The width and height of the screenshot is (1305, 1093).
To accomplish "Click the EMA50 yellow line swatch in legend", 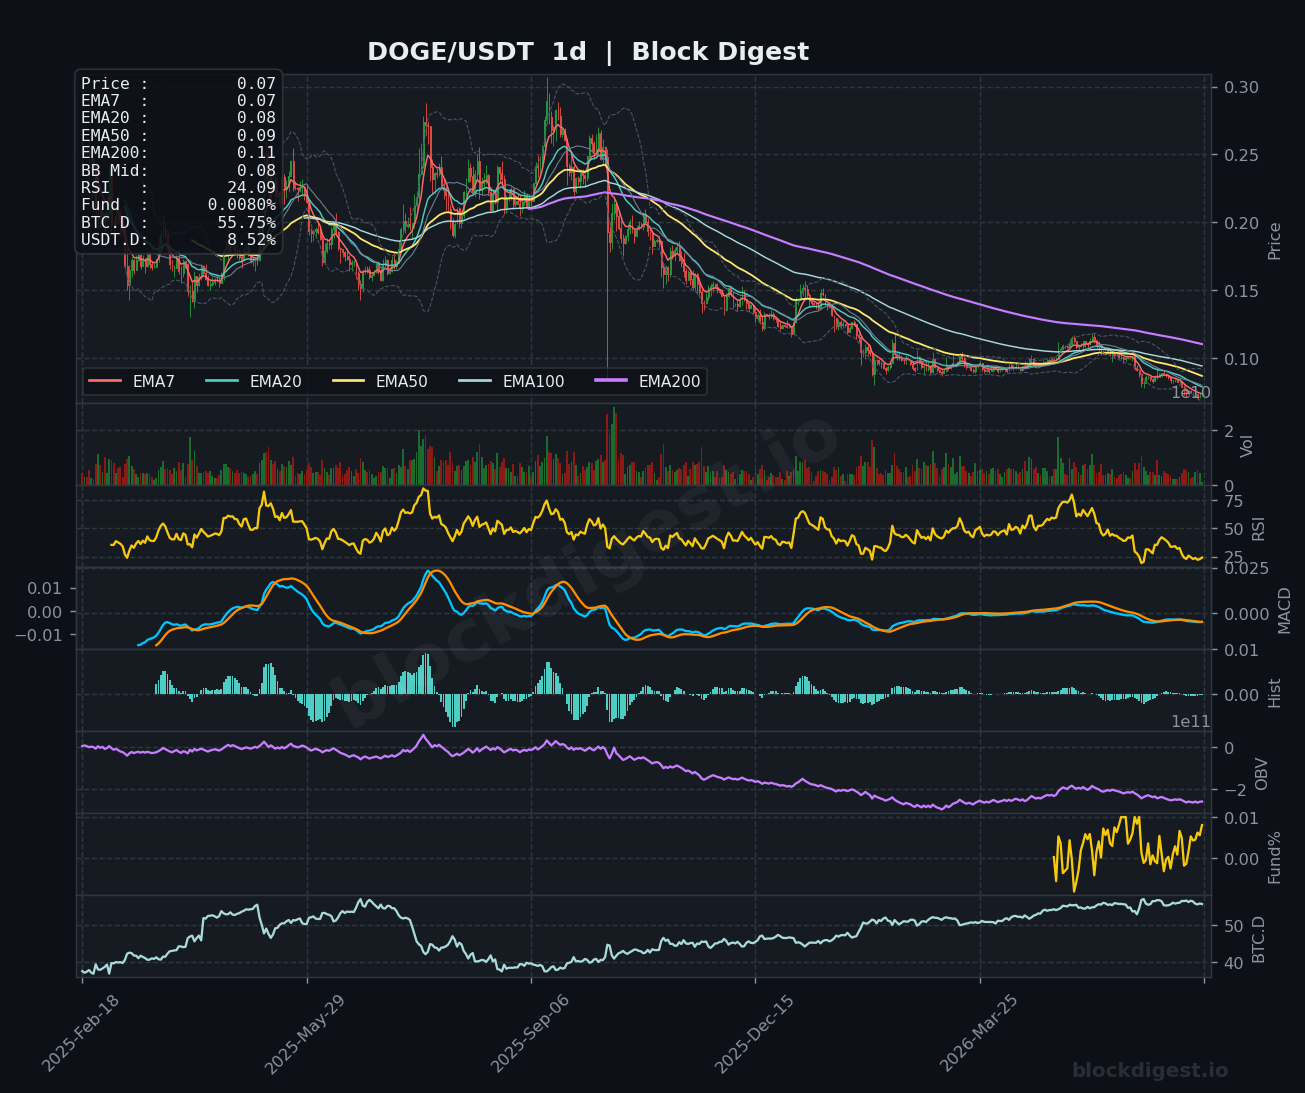I will 348,381.
